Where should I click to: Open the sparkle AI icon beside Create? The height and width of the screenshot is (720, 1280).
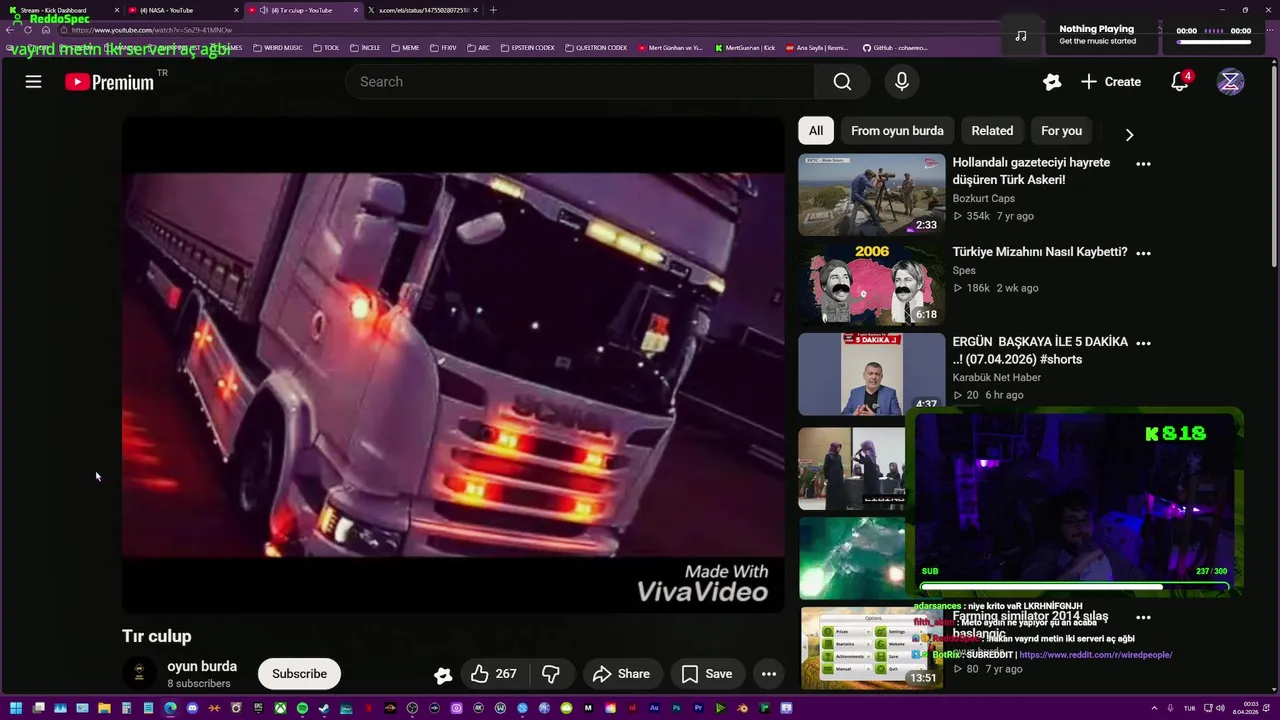(x=1051, y=82)
